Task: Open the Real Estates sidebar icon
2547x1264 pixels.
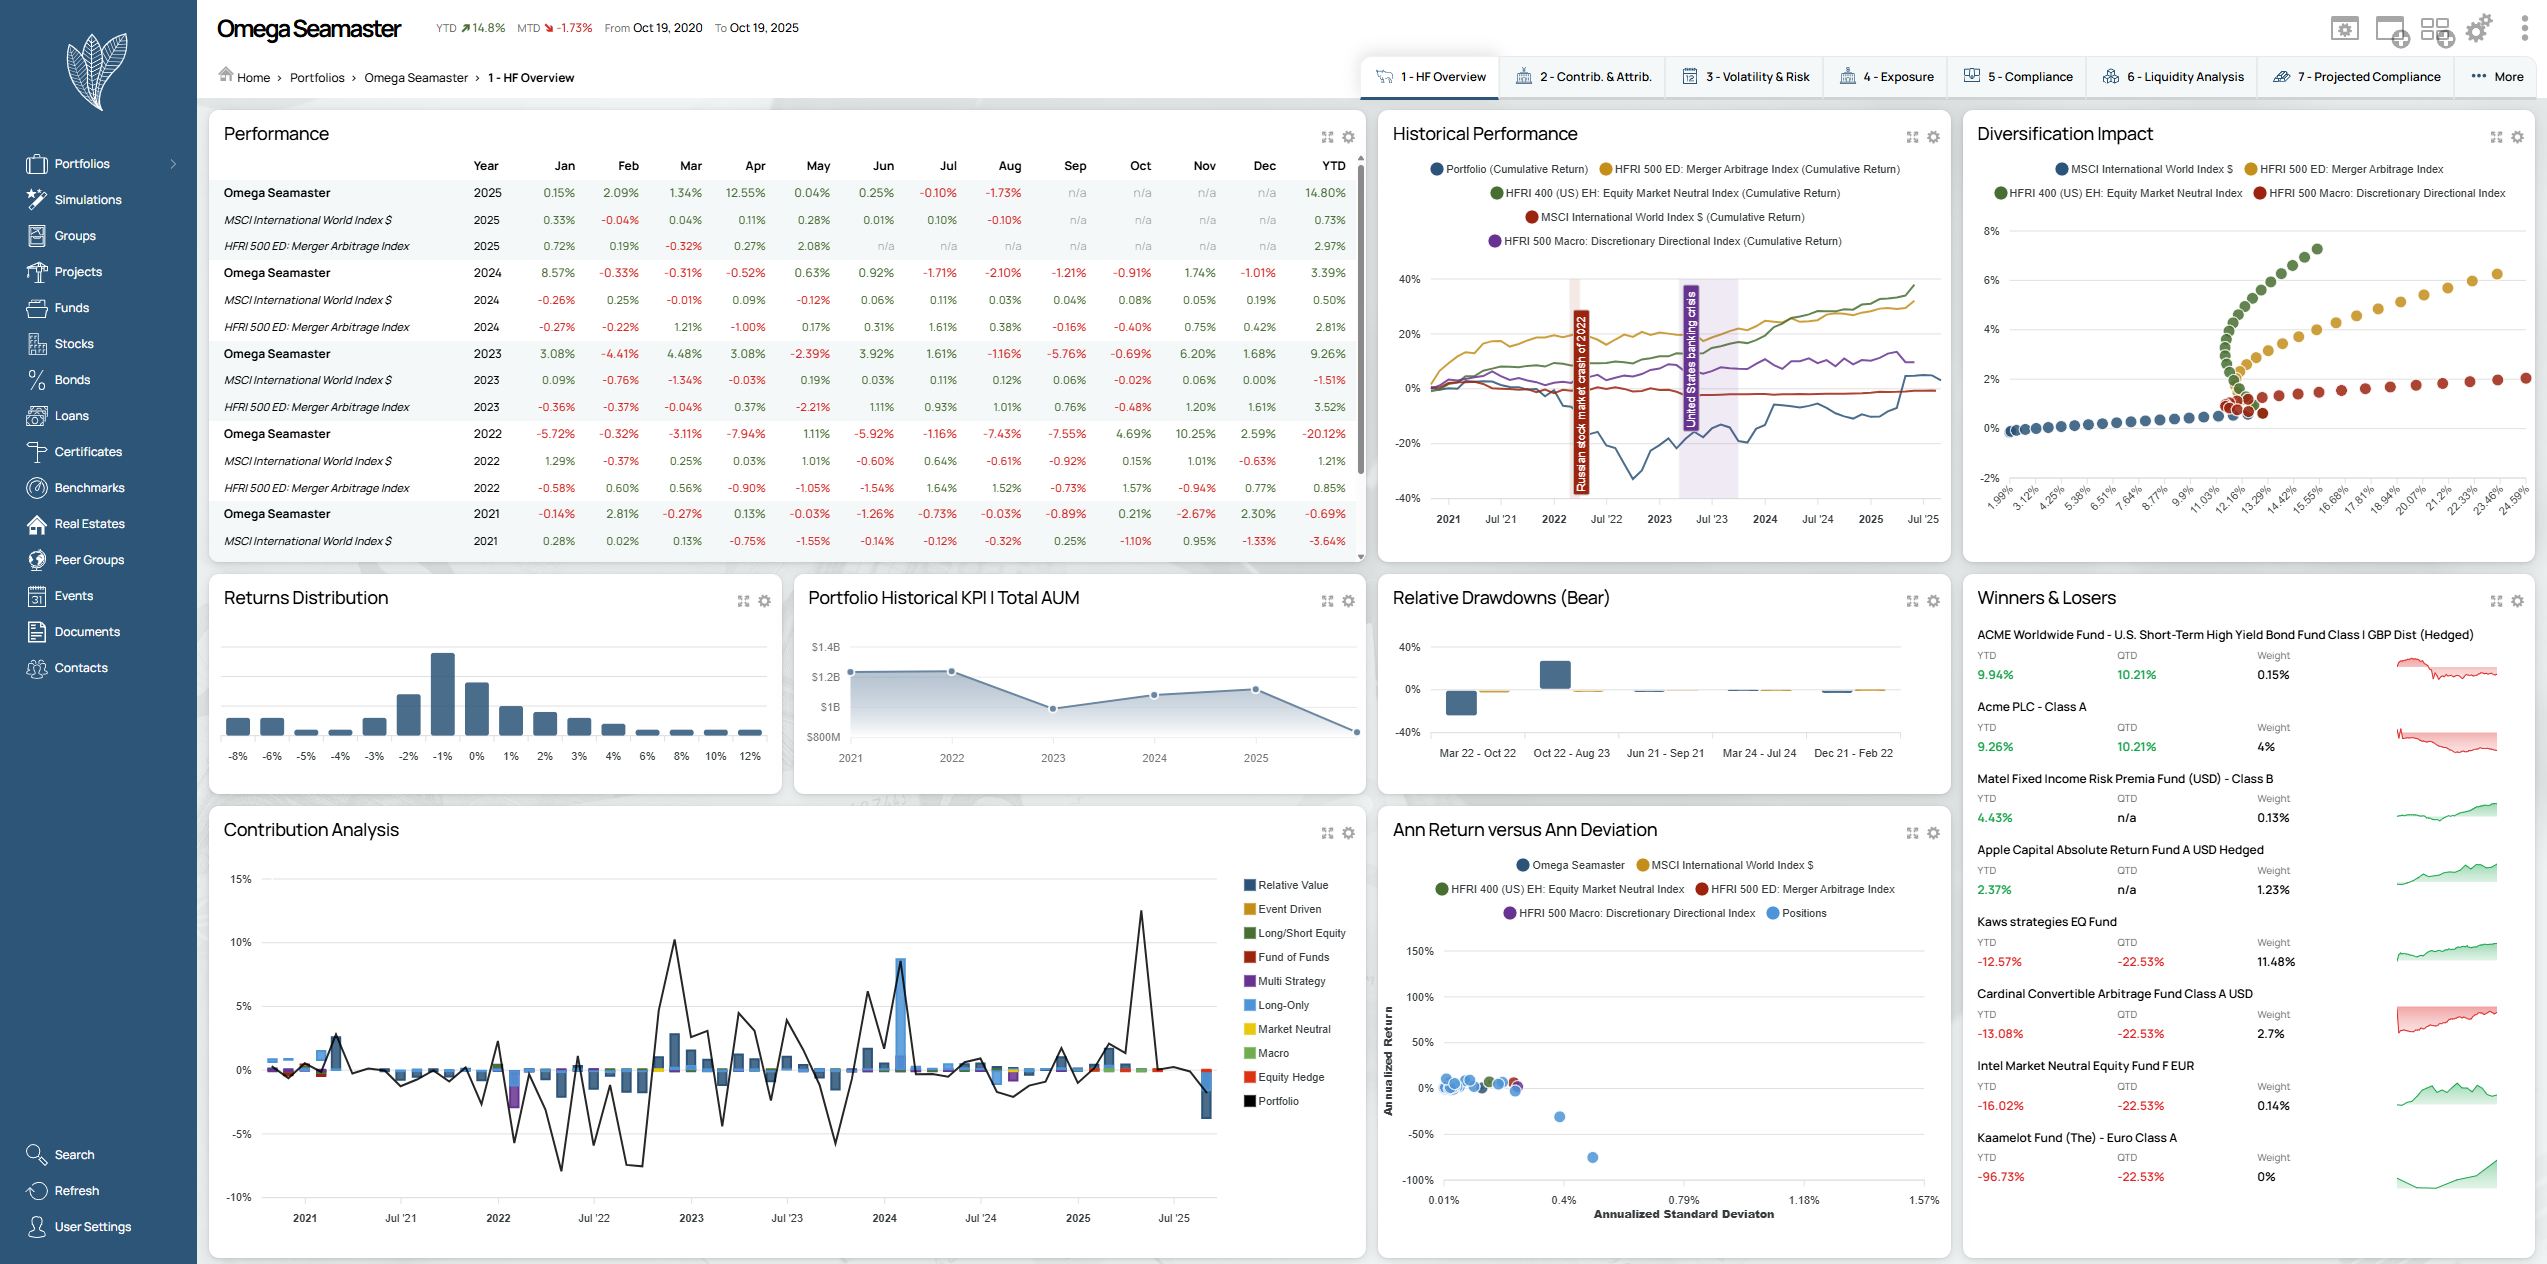Action: (37, 524)
